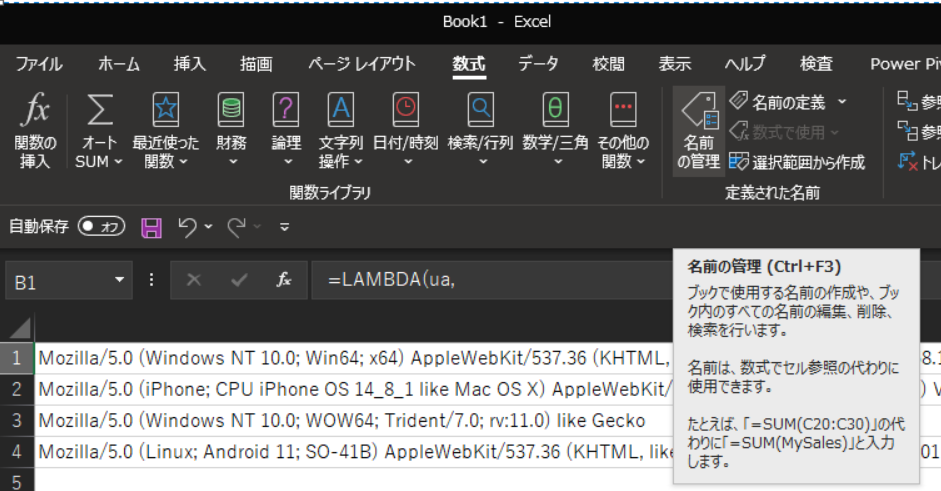The image size is (941, 491).
Task: Click the cell with iPhone OS 14_8_1 user agent
Action: tap(354, 390)
